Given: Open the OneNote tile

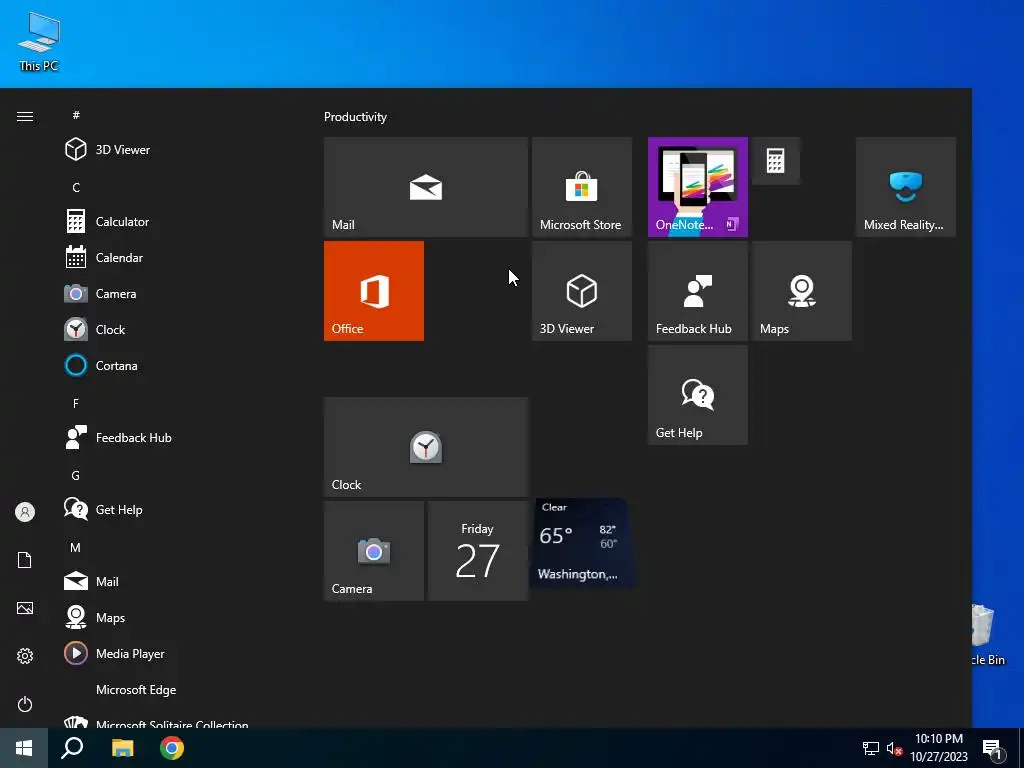Looking at the screenshot, I should coord(697,187).
